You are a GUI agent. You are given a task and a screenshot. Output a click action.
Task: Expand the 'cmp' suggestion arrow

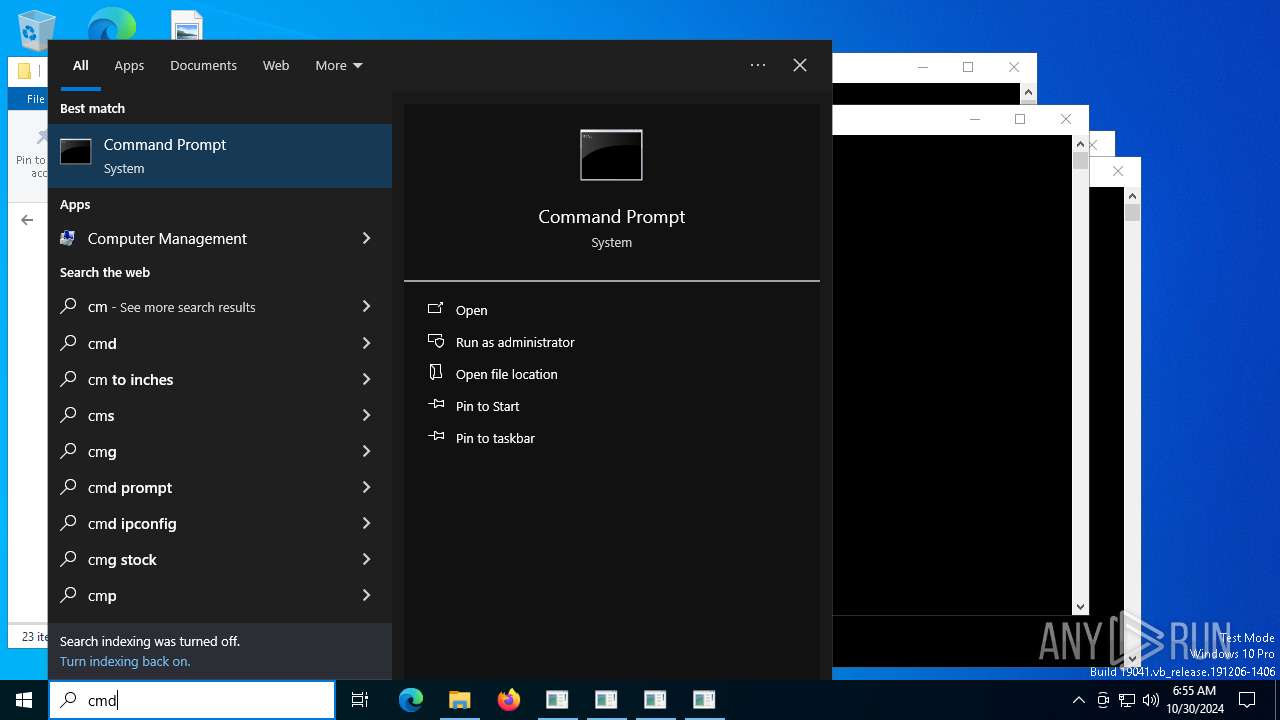point(366,595)
